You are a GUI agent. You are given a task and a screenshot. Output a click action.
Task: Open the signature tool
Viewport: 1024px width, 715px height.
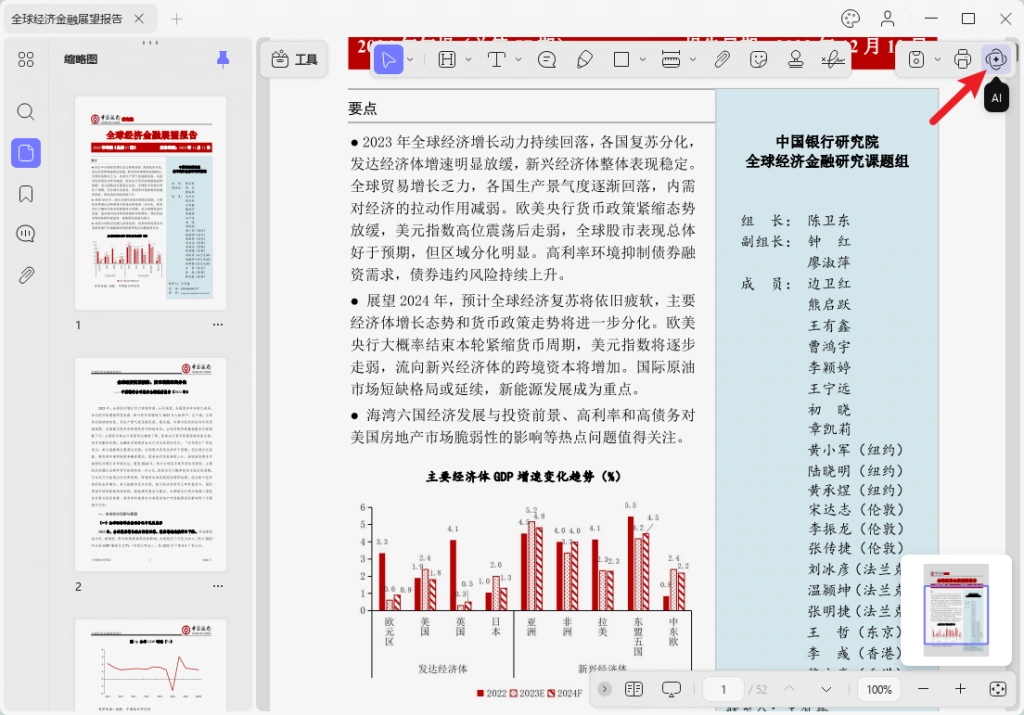point(833,59)
